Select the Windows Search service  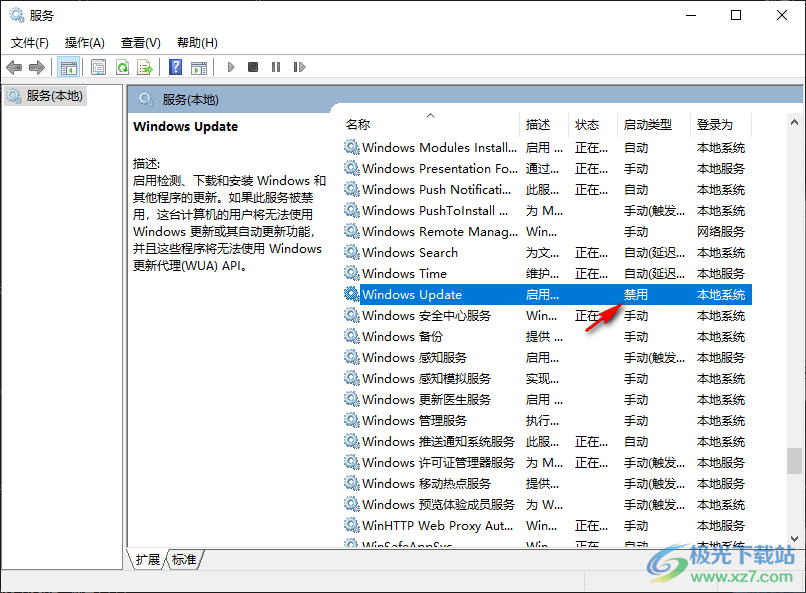[547, 253]
